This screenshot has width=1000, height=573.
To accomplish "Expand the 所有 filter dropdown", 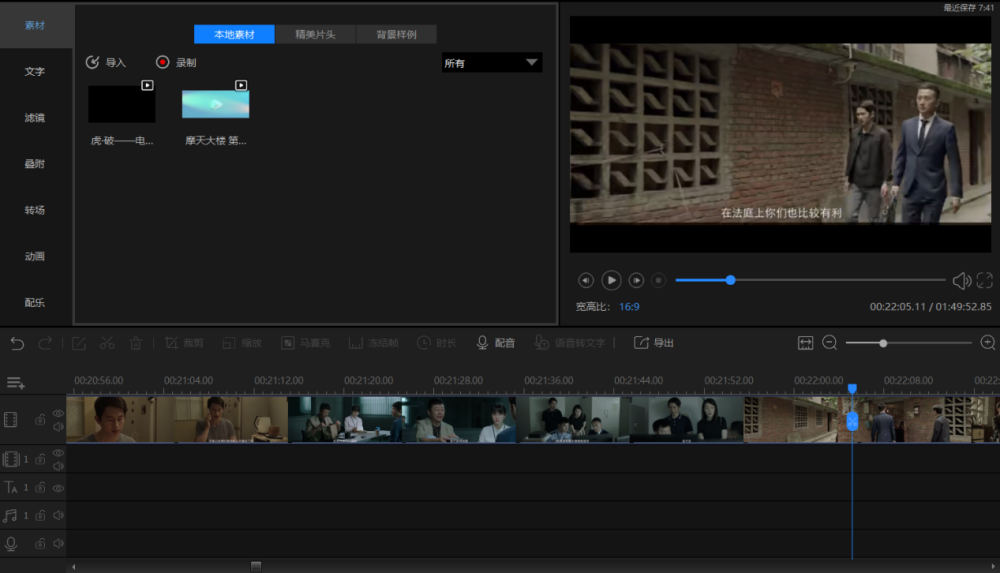I will coord(492,63).
